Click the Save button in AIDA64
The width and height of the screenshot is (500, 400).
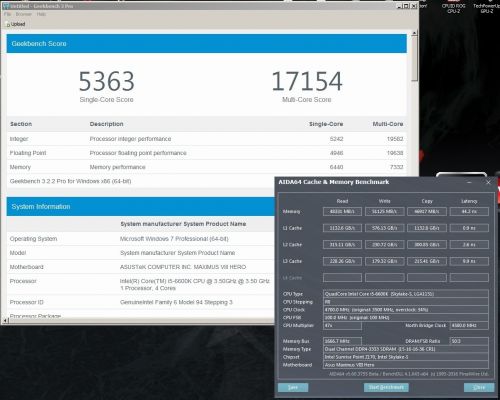pos(293,387)
